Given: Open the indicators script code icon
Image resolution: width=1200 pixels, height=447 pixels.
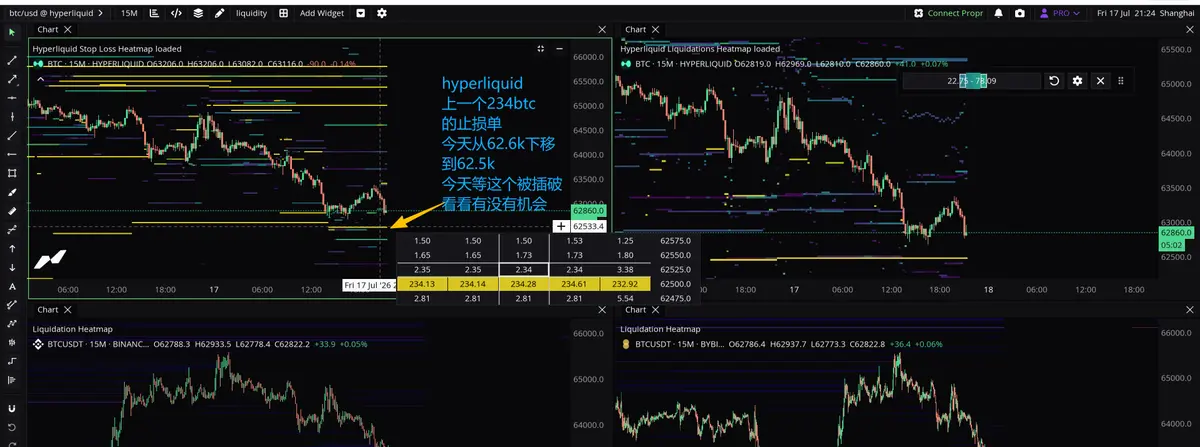Looking at the screenshot, I should tap(176, 14).
